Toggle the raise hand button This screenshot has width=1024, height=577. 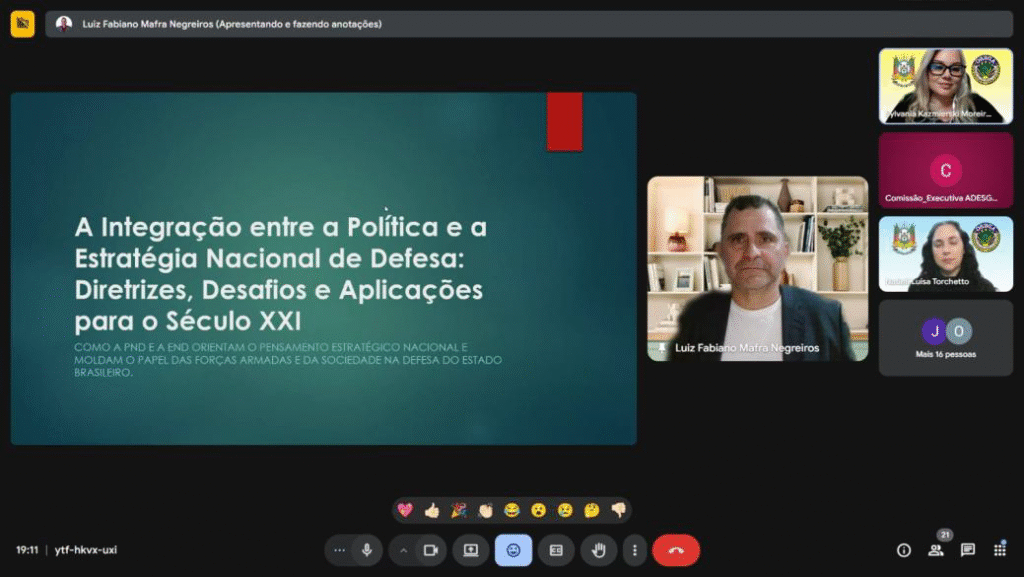[x=599, y=550]
